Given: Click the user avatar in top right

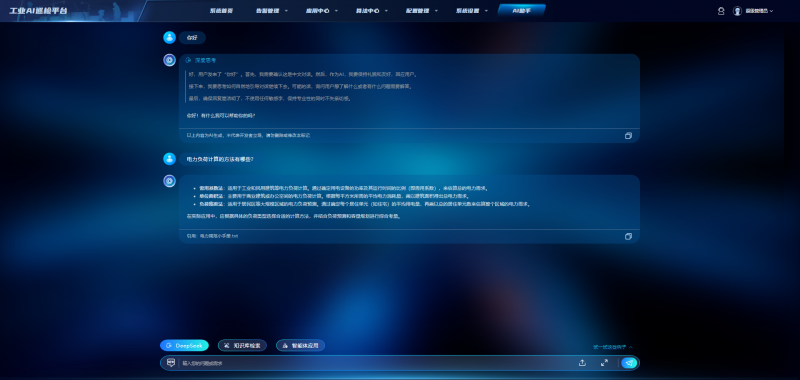Looking at the screenshot, I should pos(737,11).
